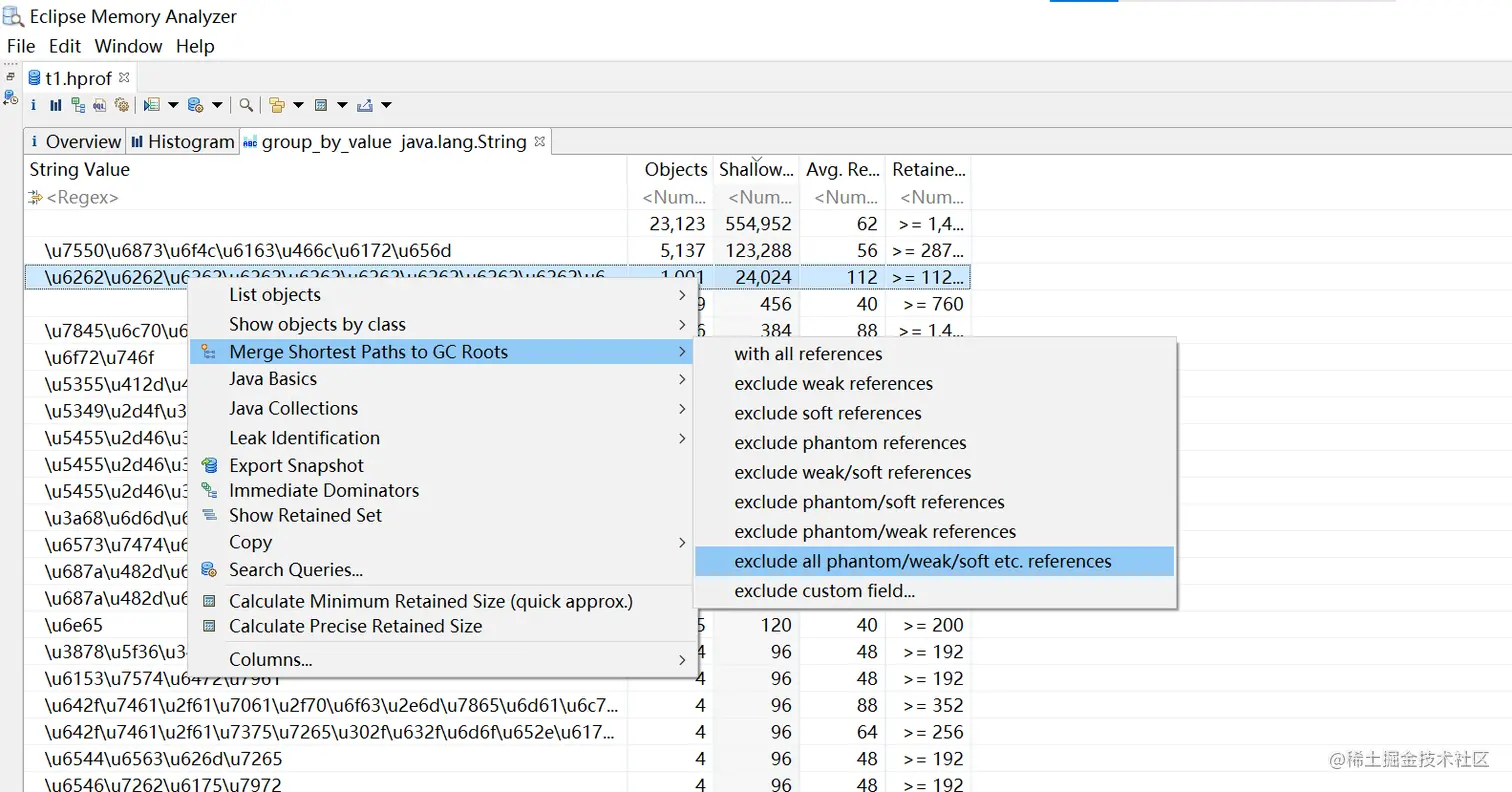
Task: Expand the Columns... submenu
Action: 443,660
